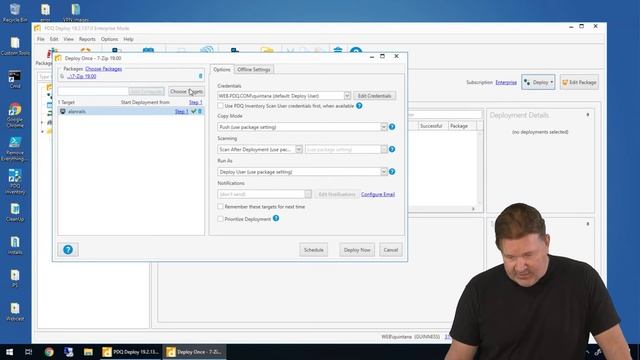Select the VPN images desktop folder
The height and width of the screenshot is (360, 640).
point(76,12)
